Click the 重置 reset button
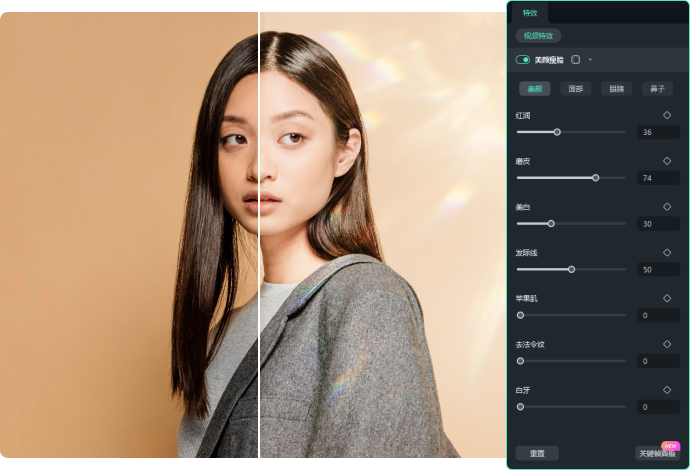 point(537,453)
